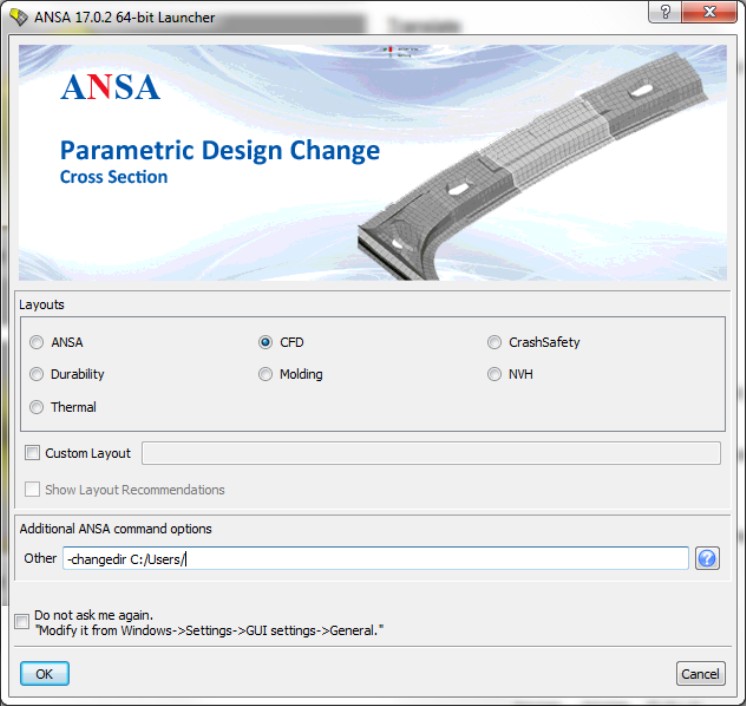This screenshot has height=706, width=746.
Task: Cancel the launcher dialog
Action: pos(700,674)
